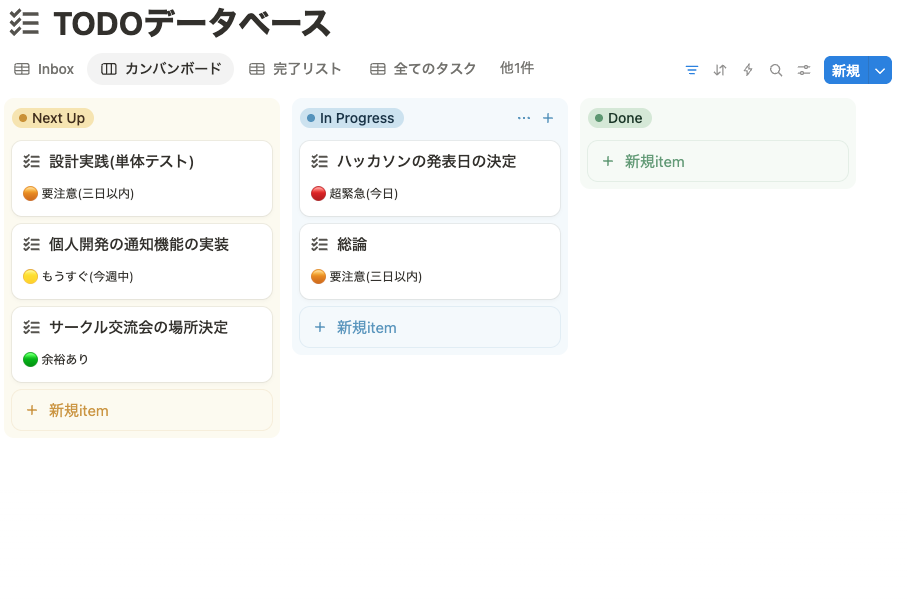Open In Progress column options ellipsis

(523, 118)
